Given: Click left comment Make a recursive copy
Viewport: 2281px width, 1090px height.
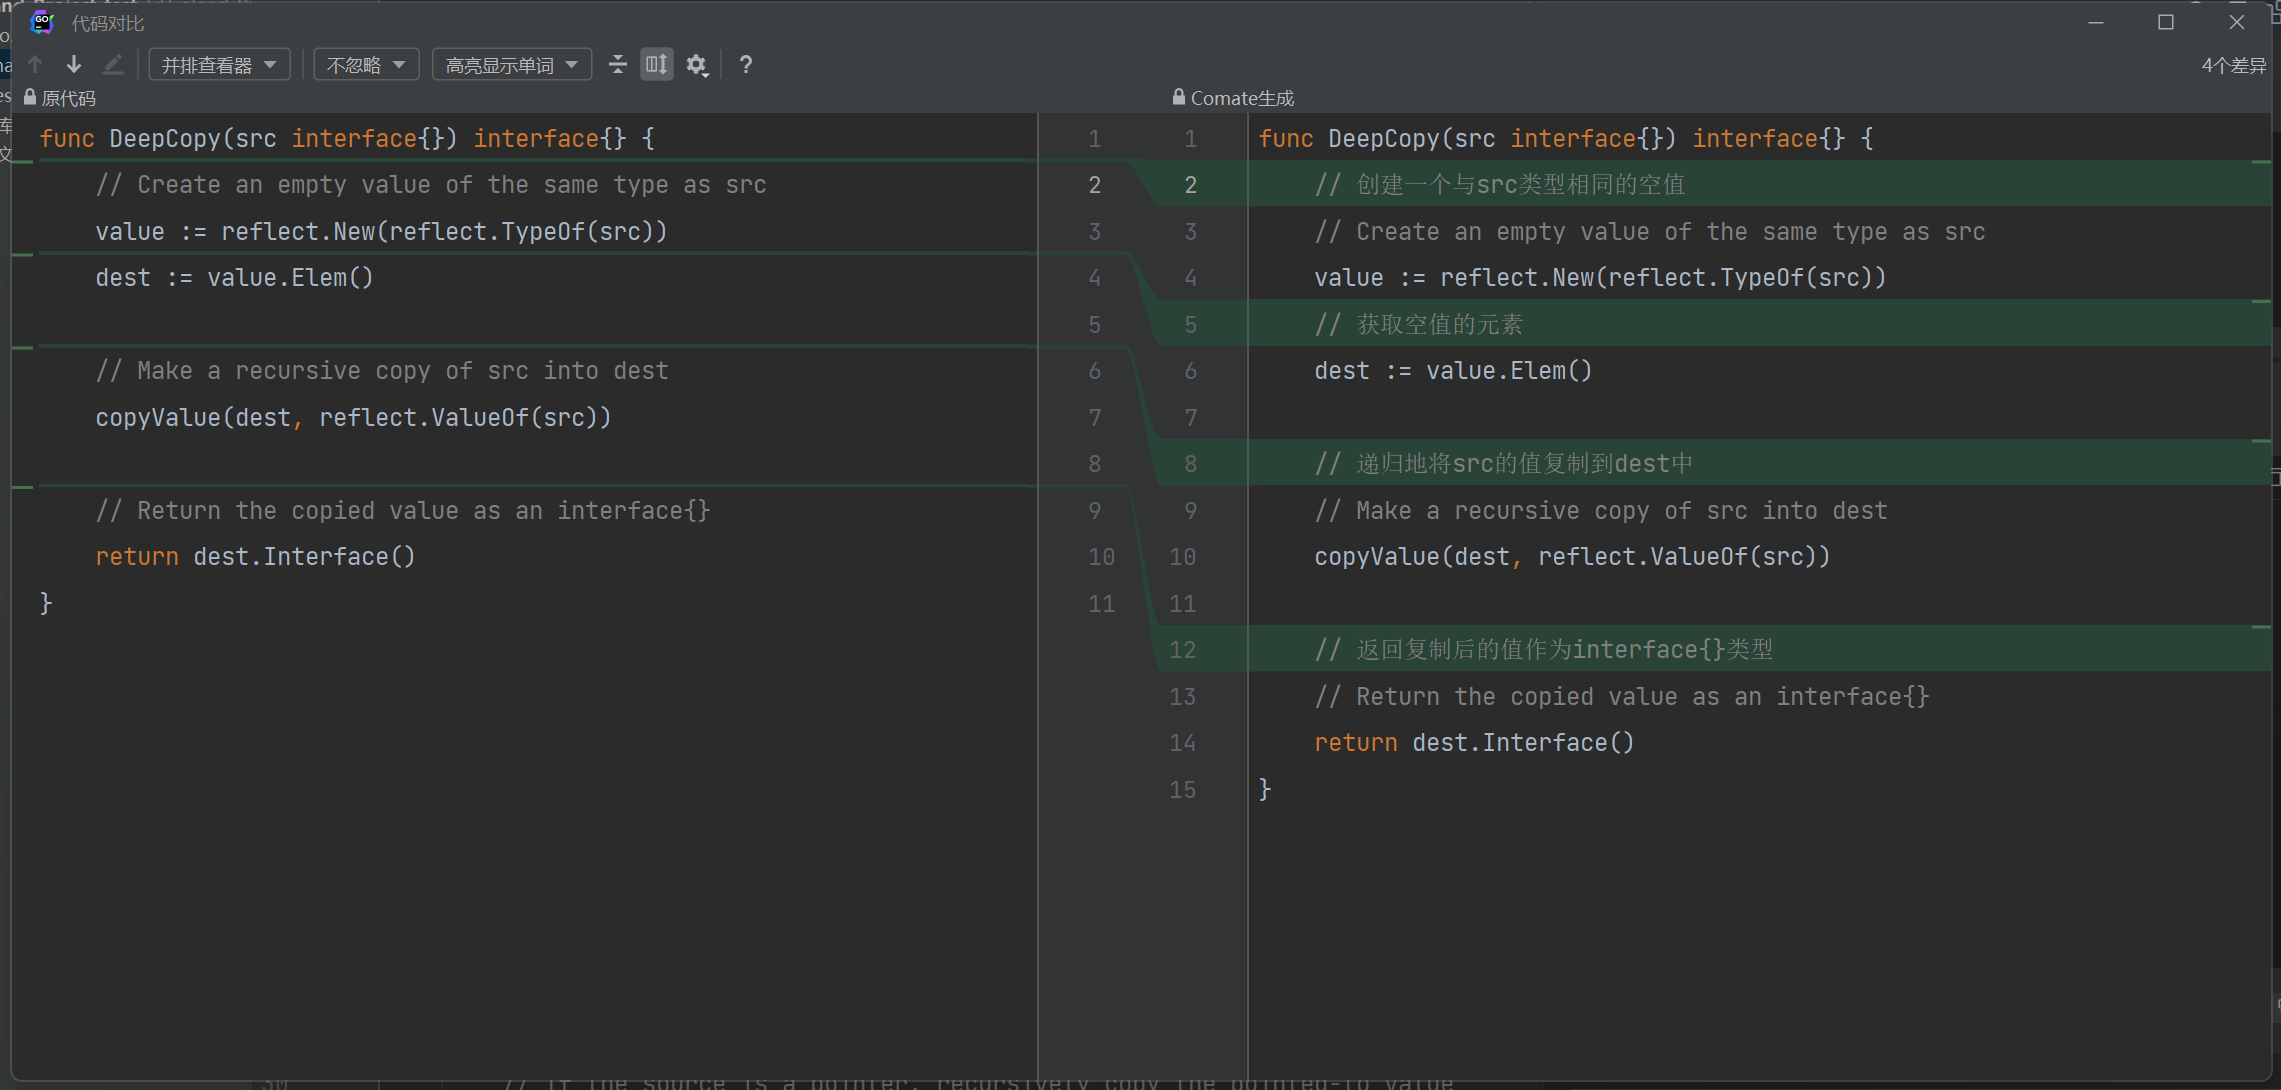Looking at the screenshot, I should (382, 370).
